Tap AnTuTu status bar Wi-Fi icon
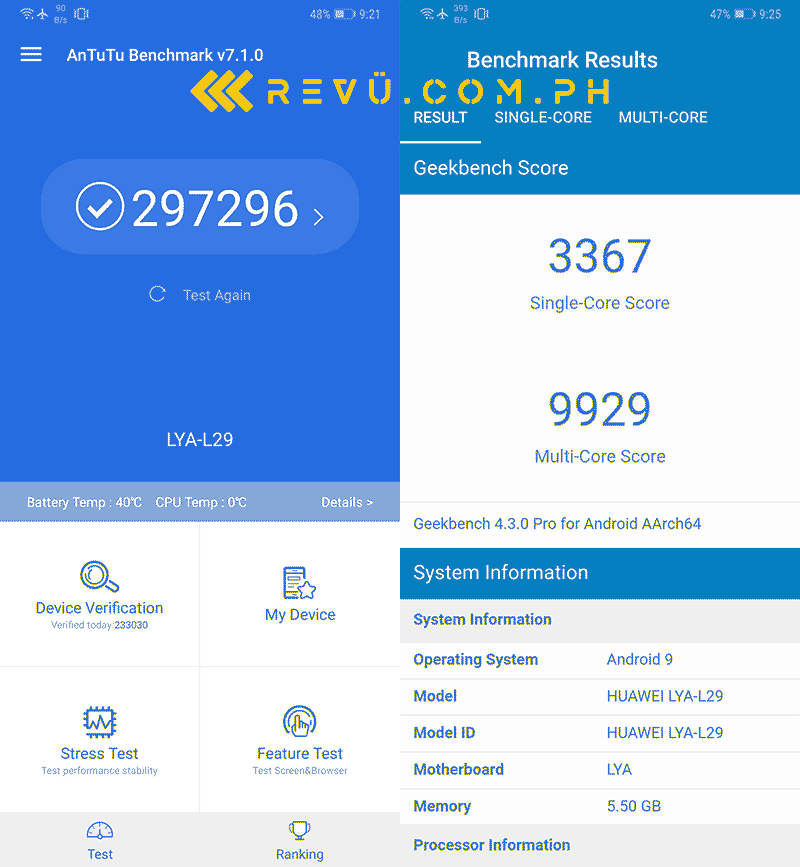Image resolution: width=800 pixels, height=867 pixels. click(27, 14)
